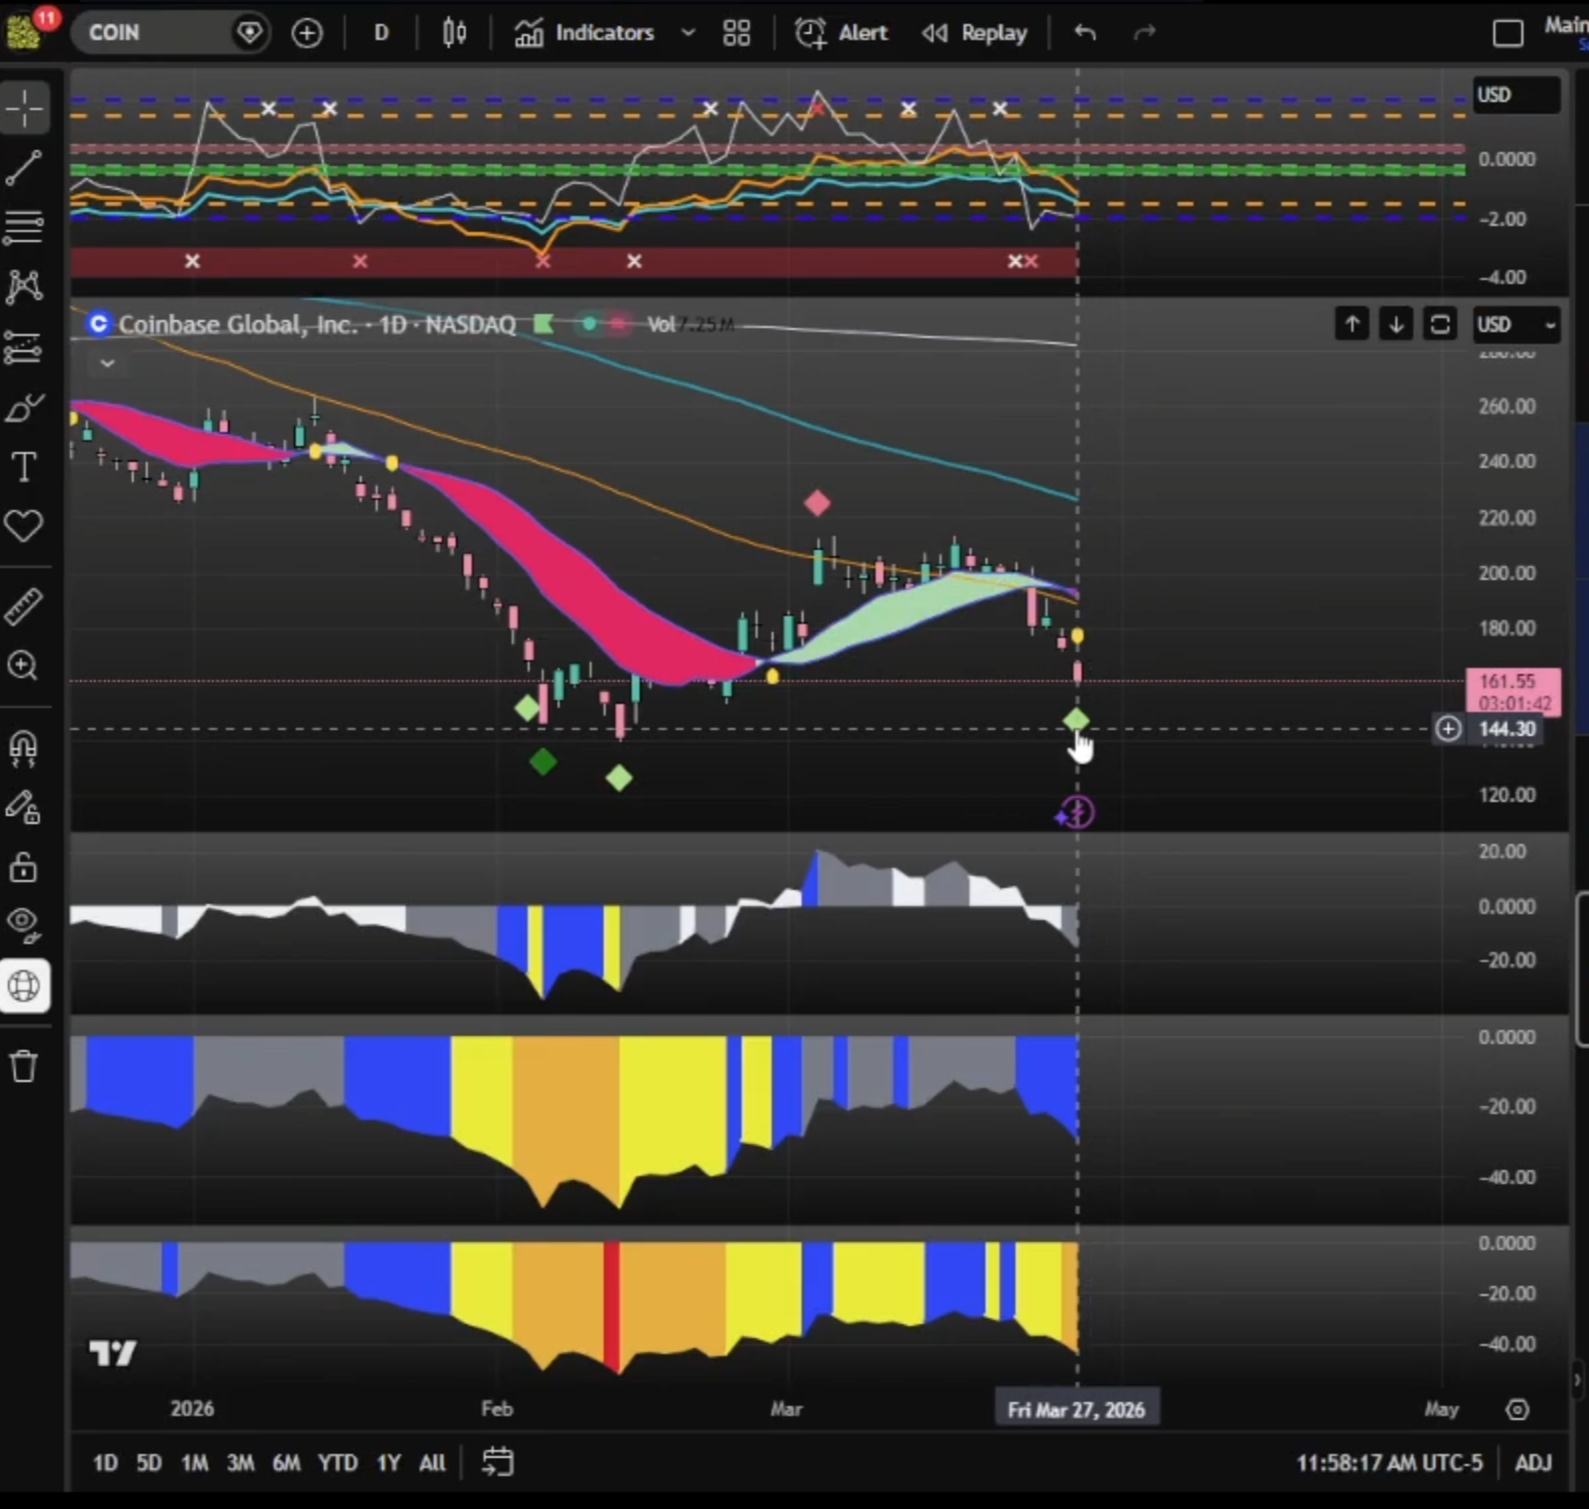Click the 161.55 current price label

point(1513,692)
